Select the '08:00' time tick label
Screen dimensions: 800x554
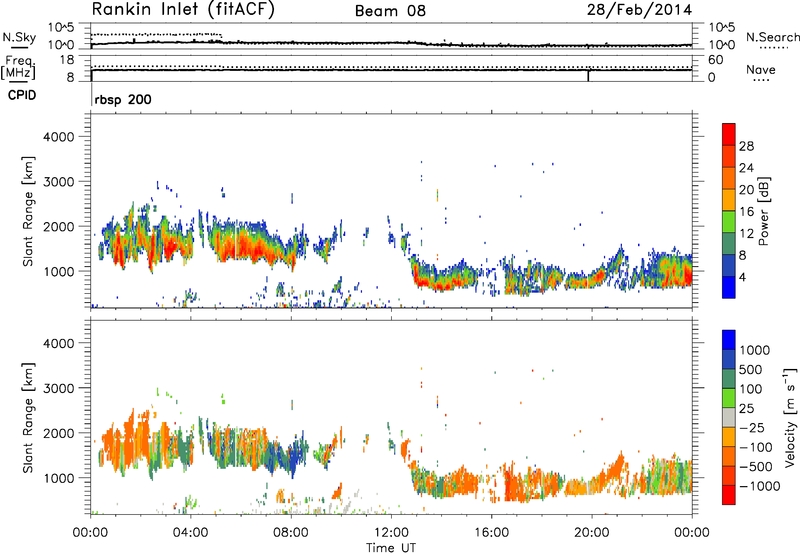coord(291,533)
